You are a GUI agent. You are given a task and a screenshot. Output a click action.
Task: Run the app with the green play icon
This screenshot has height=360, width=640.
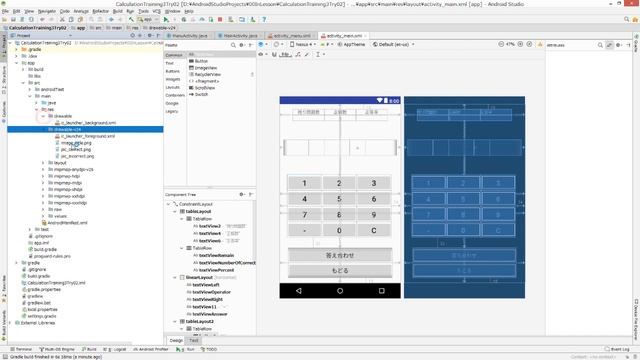pos(166,19)
